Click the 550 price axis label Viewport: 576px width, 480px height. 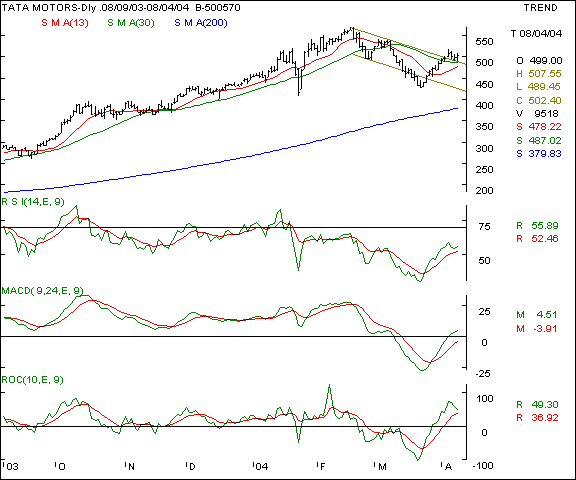[484, 41]
